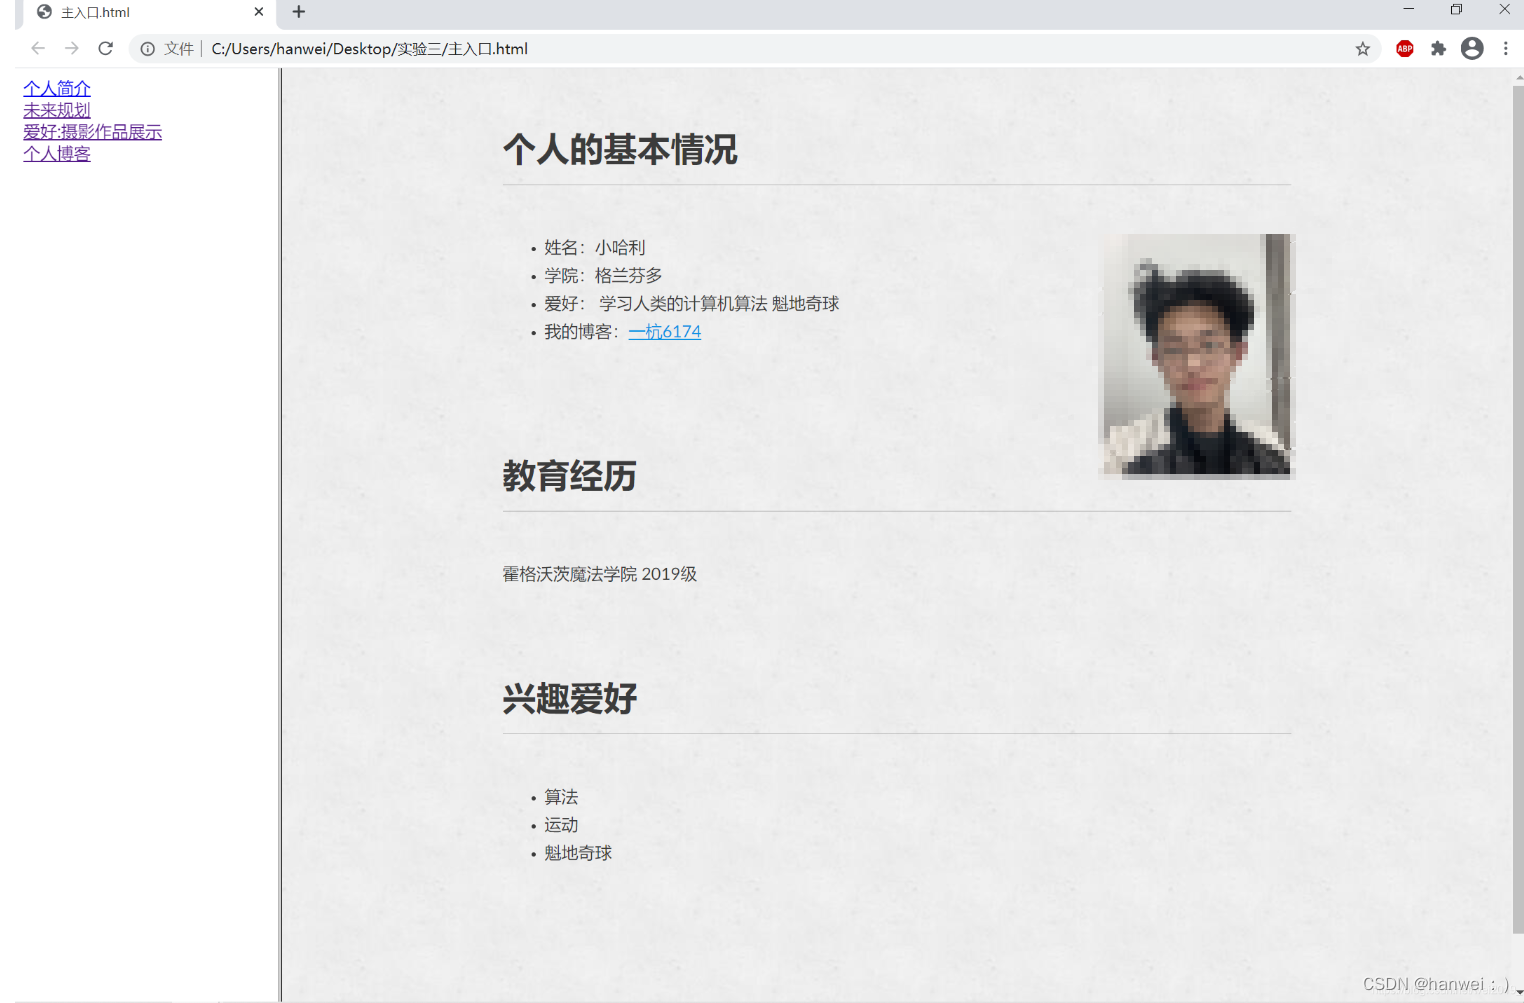Open the Adblock Plus extension icon
1524x1003 pixels.
point(1404,48)
